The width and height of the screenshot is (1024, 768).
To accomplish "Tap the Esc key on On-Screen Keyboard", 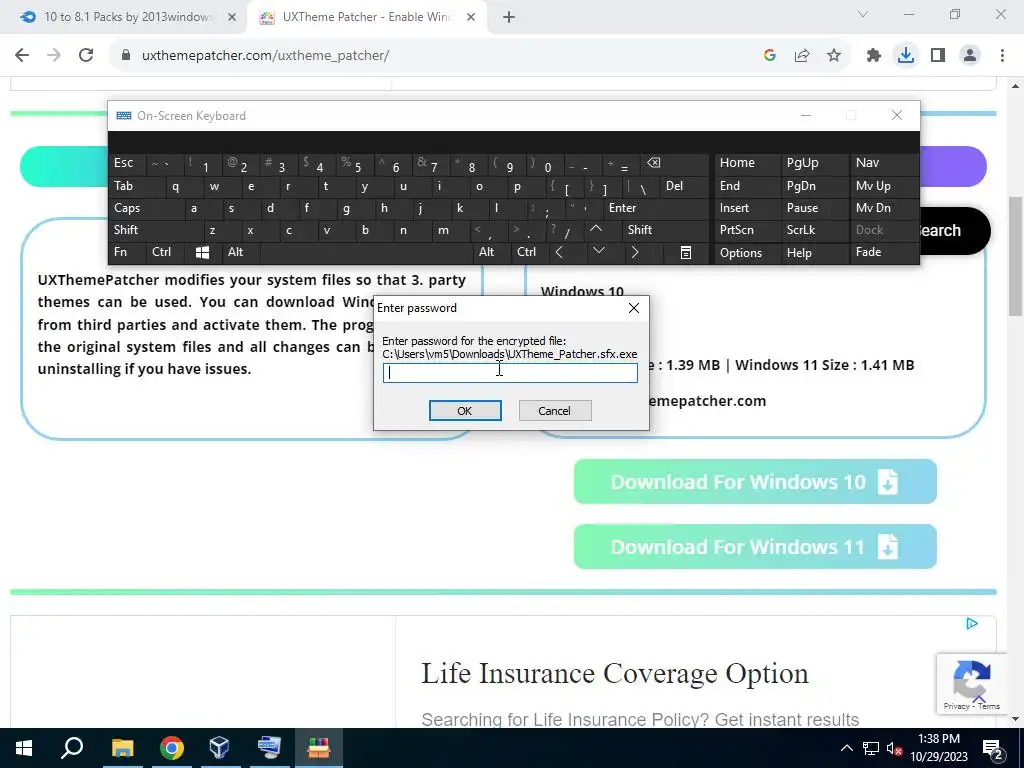I will 128,163.
